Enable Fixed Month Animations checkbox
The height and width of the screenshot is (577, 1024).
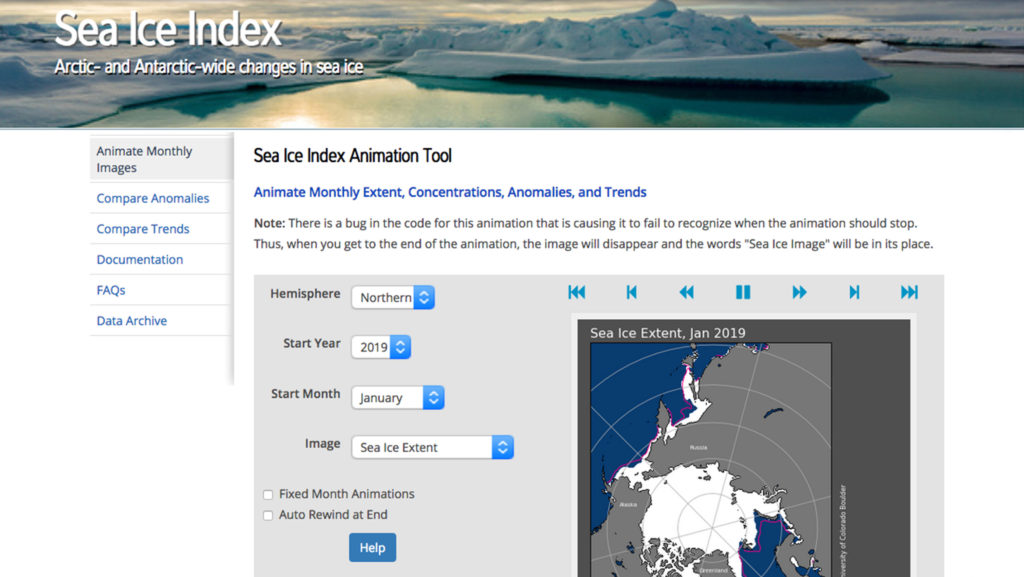pyautogui.click(x=268, y=495)
